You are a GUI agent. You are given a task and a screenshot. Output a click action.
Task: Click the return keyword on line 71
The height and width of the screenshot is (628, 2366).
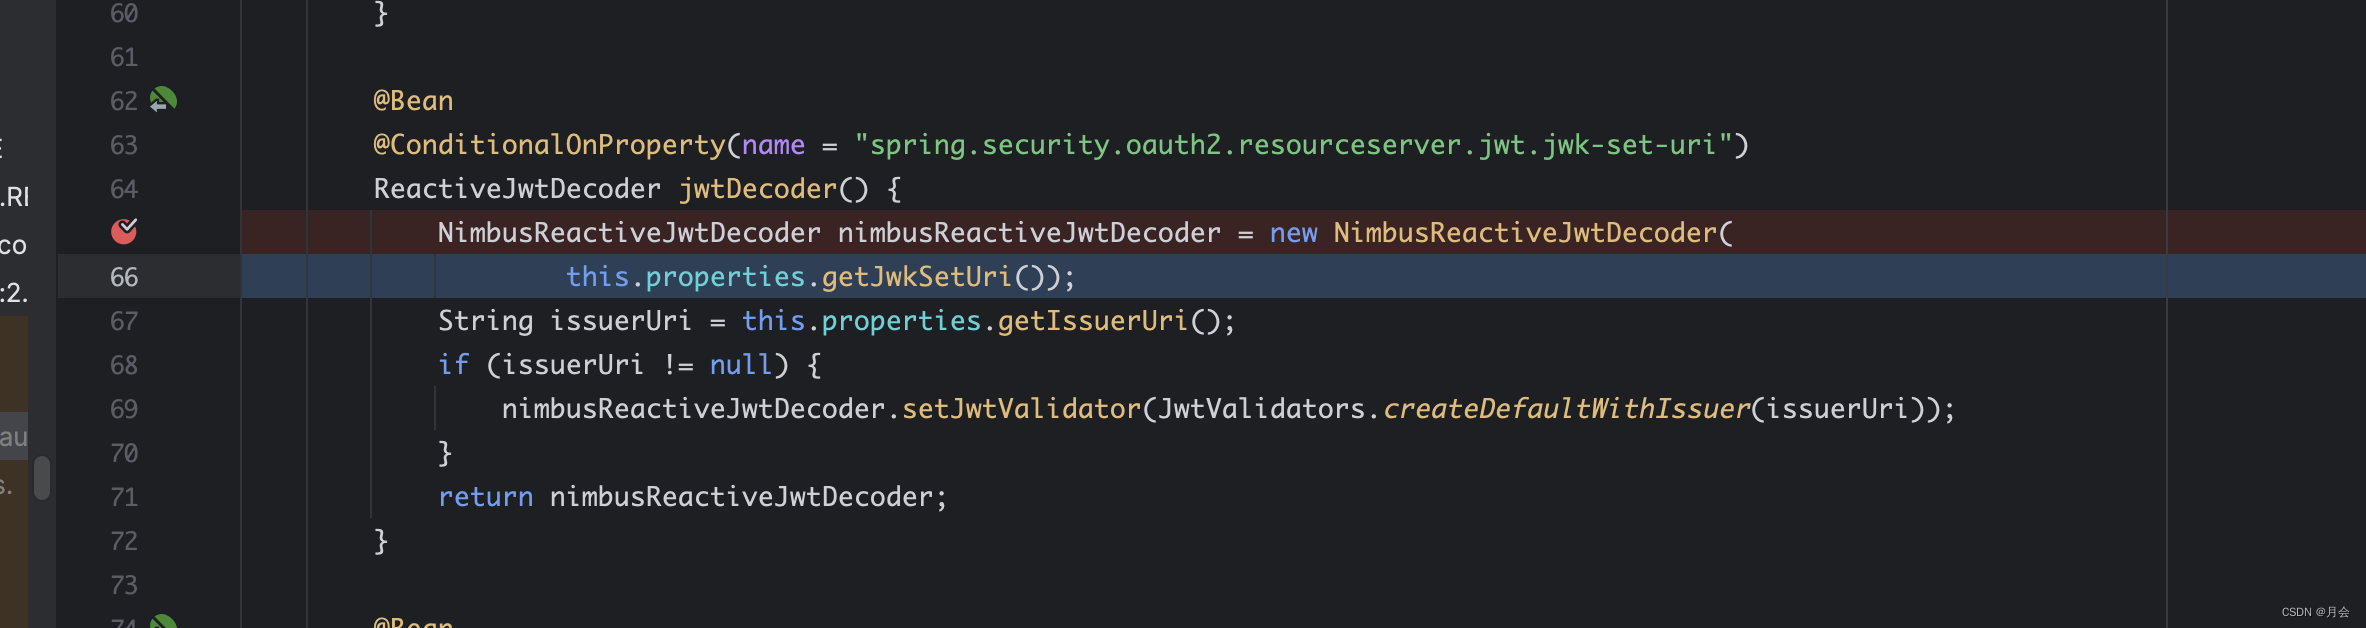pos(485,497)
